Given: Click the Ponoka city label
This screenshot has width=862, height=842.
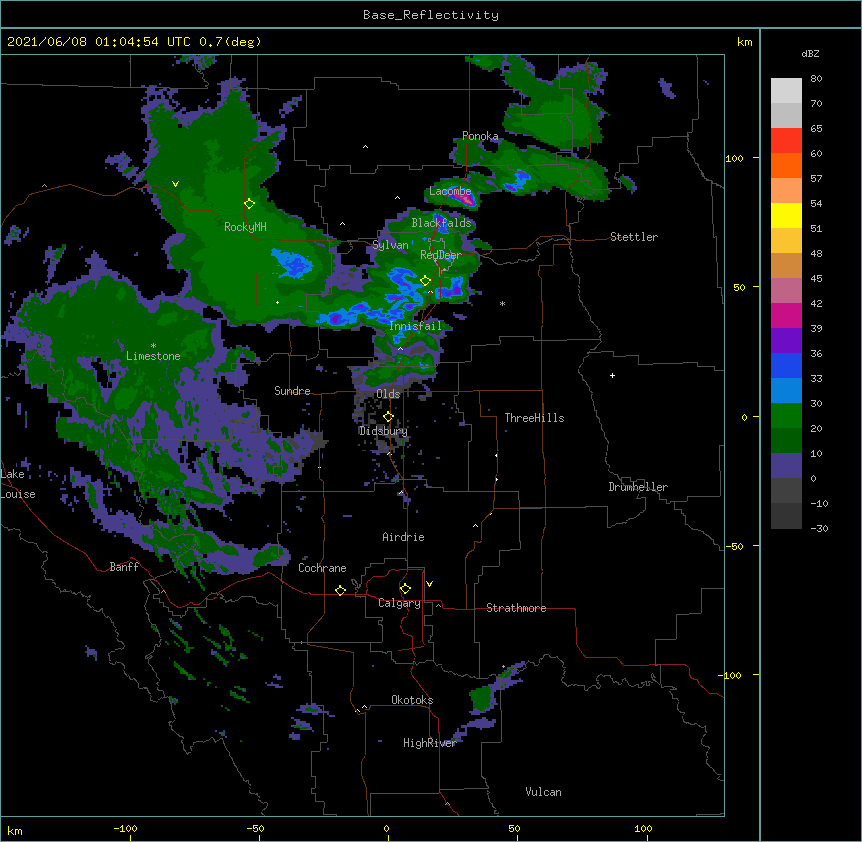Looking at the screenshot, I should [x=480, y=136].
